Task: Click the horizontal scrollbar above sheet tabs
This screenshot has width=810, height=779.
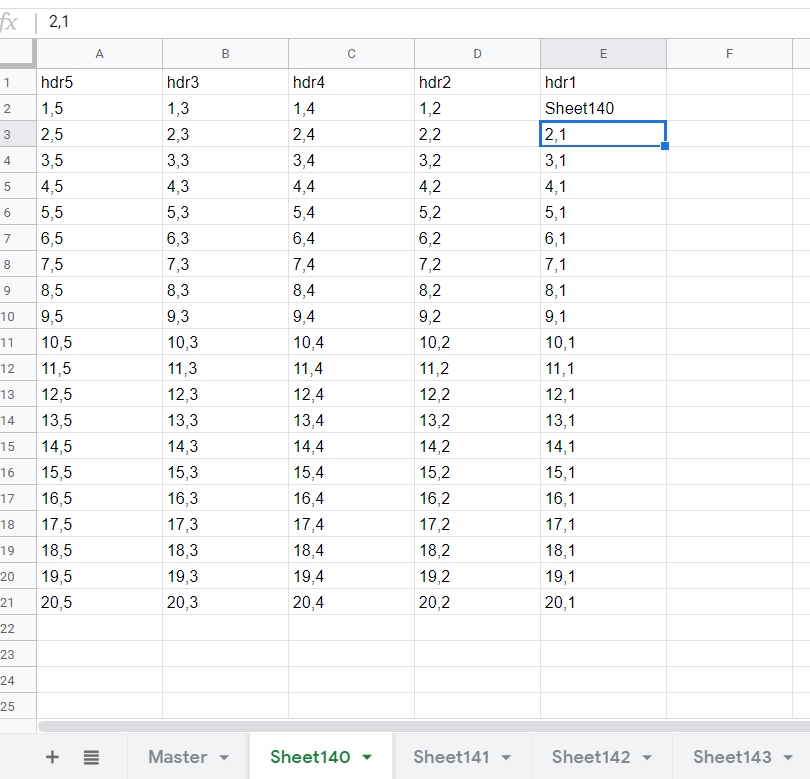Action: click(x=420, y=726)
